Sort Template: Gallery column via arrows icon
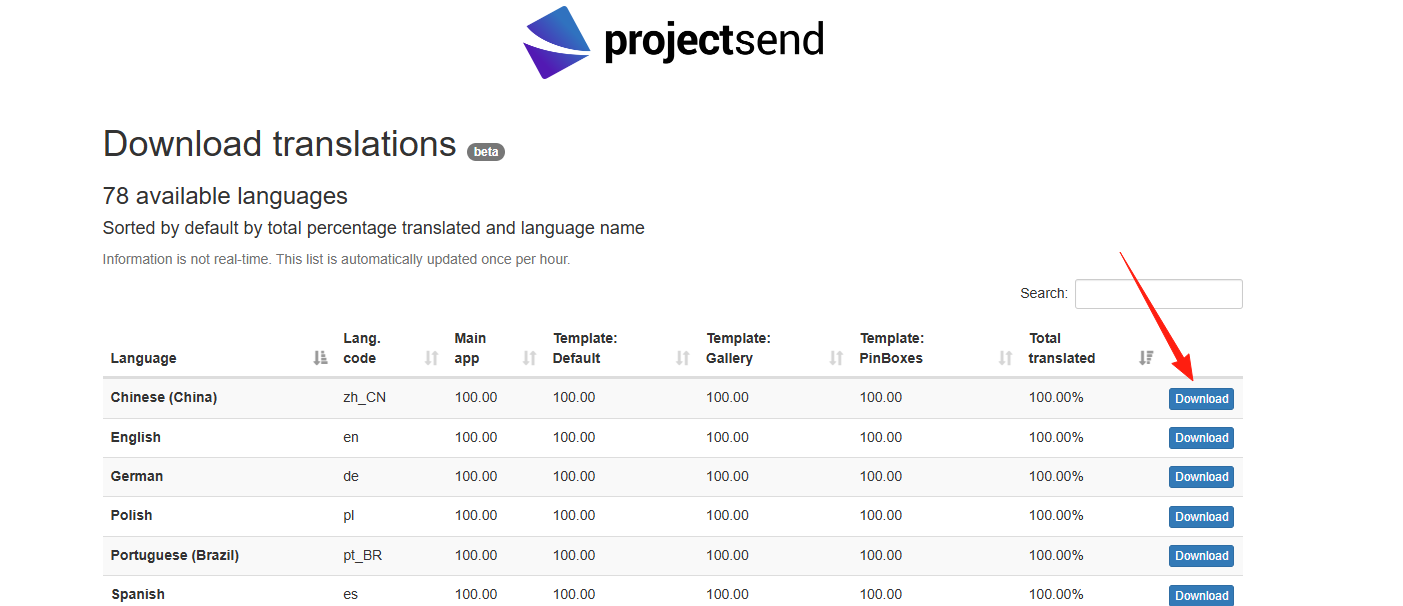1403x606 pixels. pos(836,358)
